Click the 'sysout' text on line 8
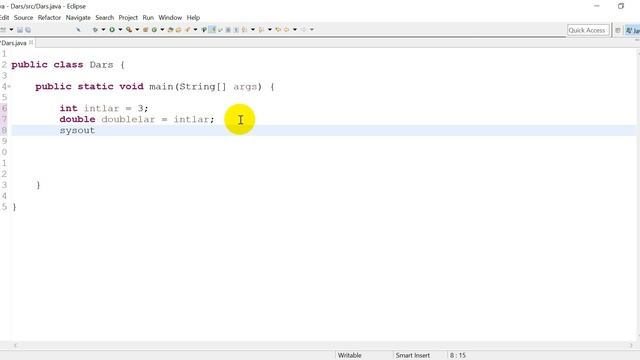The height and width of the screenshot is (360, 640). coord(77,130)
